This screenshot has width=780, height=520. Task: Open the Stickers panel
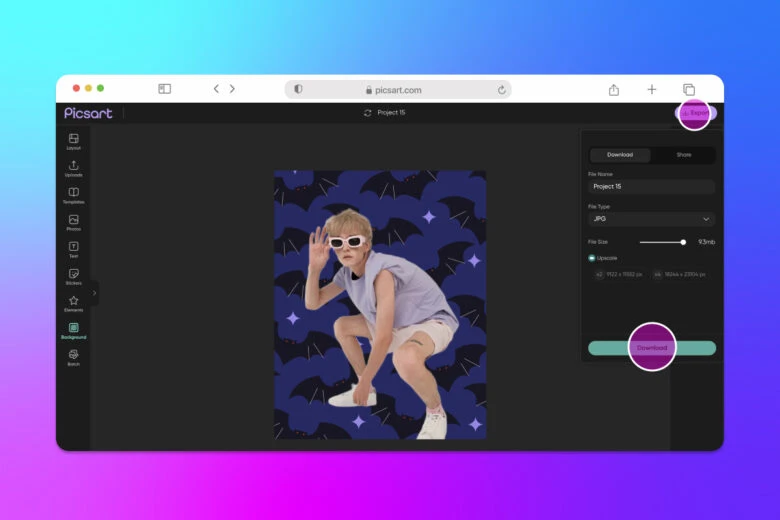tap(73, 274)
